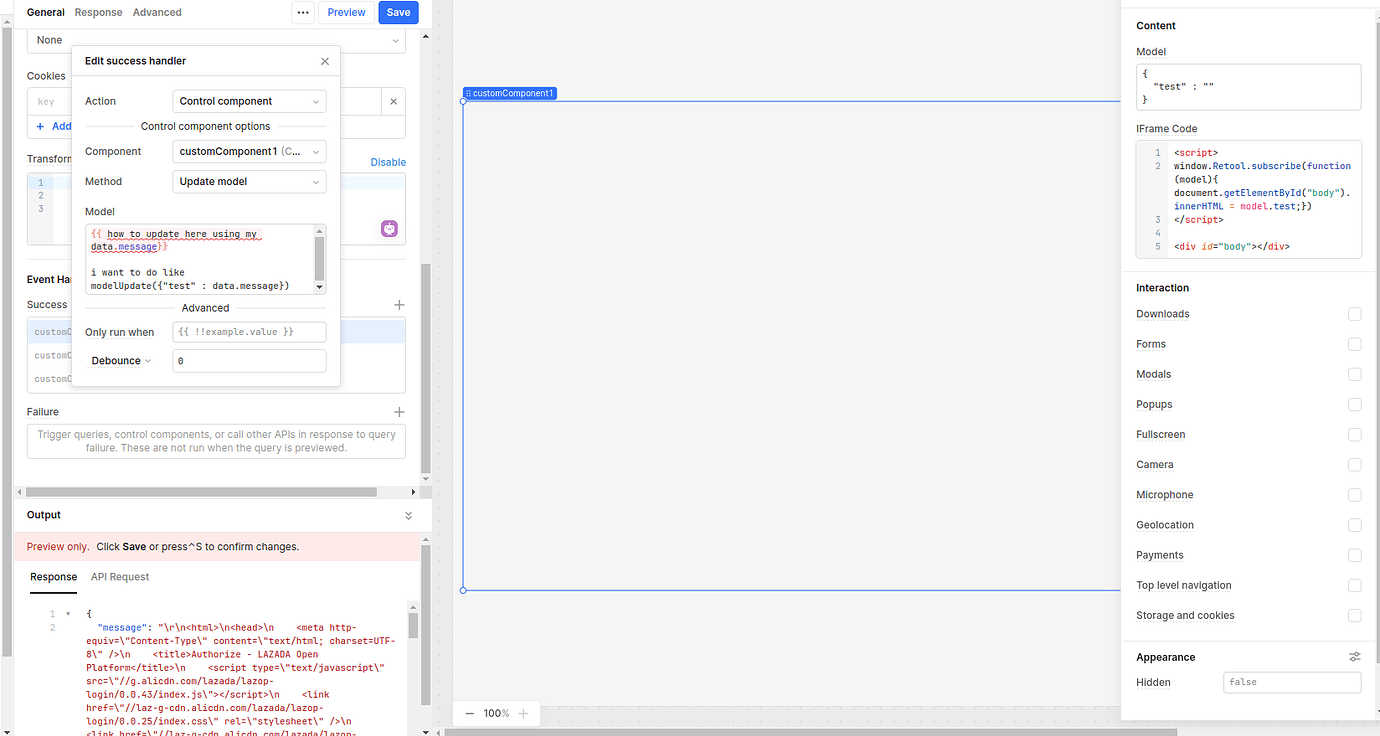Click the Hidden field showing false
Screen dimensions: 1380x736
(1292, 682)
